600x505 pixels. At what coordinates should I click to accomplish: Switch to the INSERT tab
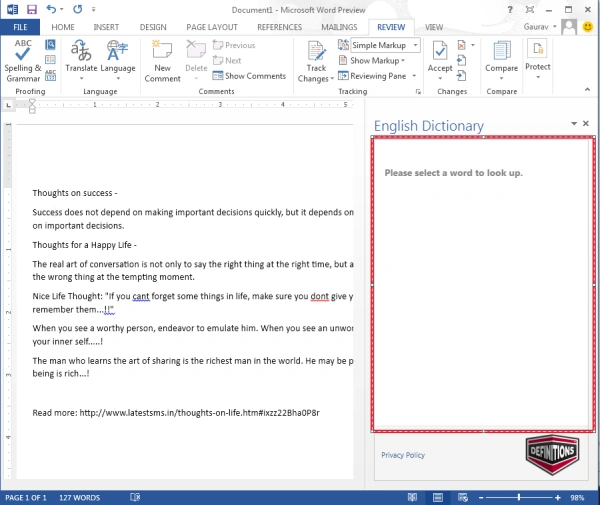106,27
